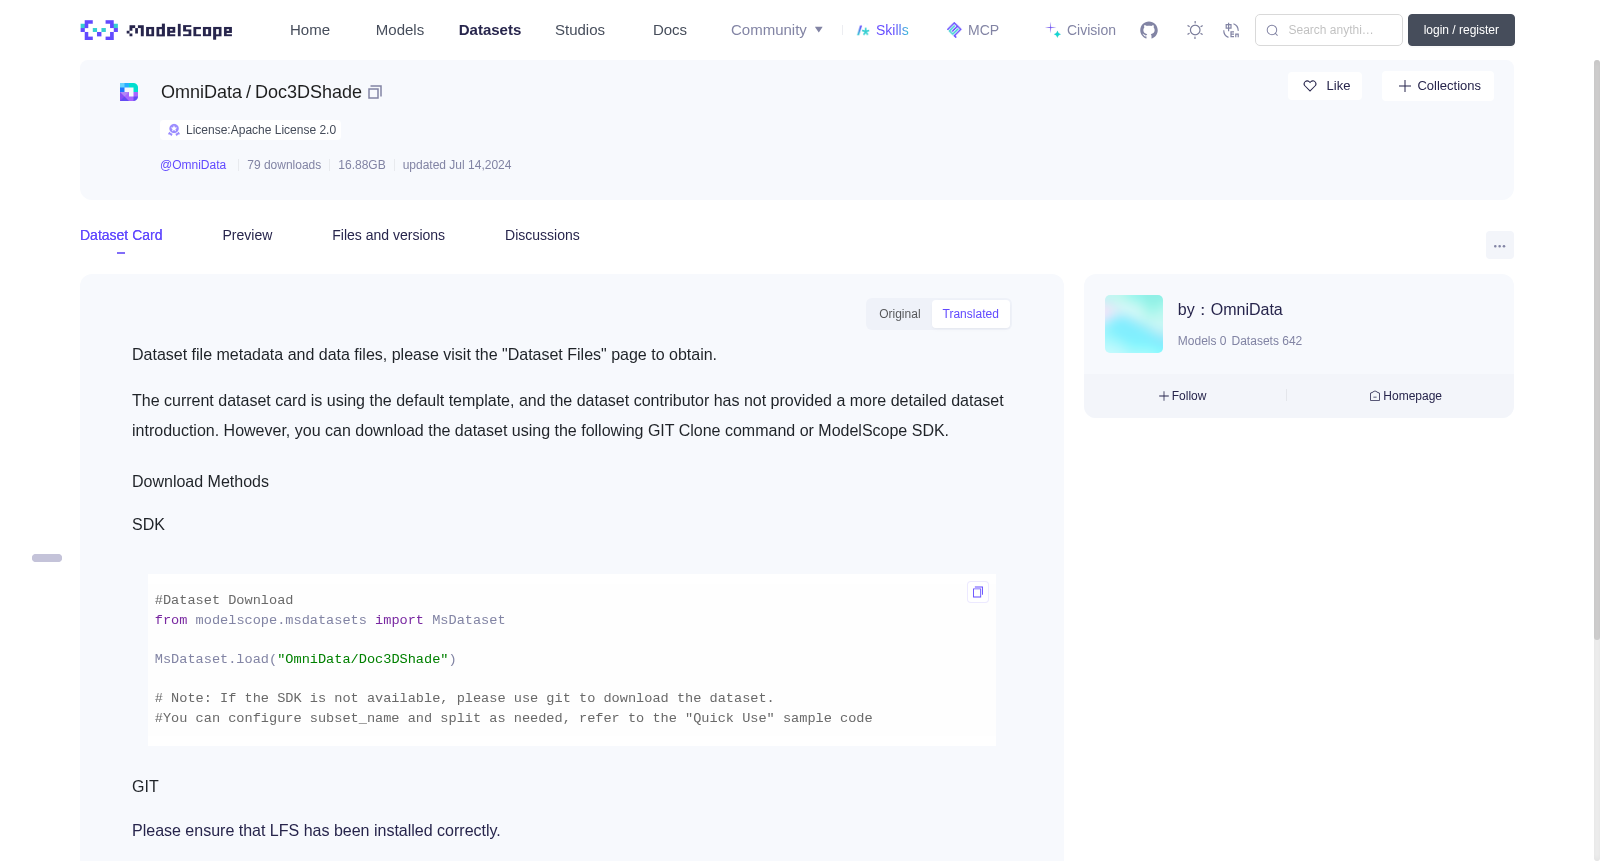Open the Studios section
Screen dimensions: 1600x861
click(580, 30)
